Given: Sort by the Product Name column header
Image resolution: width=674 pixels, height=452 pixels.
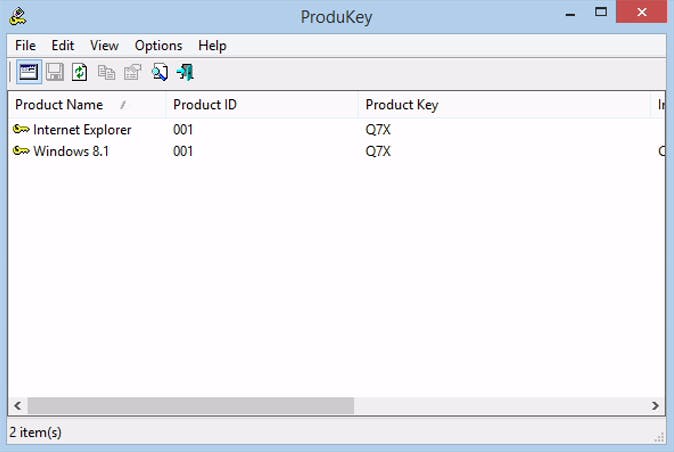Looking at the screenshot, I should click(x=87, y=105).
